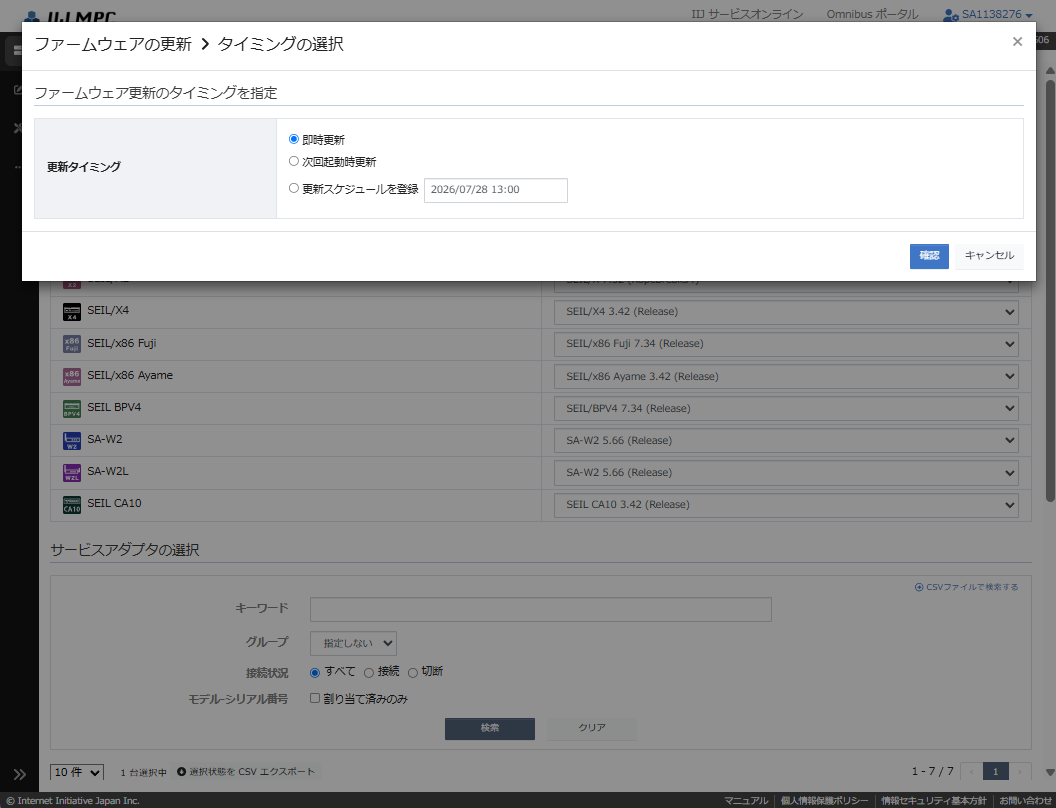Go to page 1 in pagination
Viewport: 1056px width, 808px height.
(x=995, y=772)
